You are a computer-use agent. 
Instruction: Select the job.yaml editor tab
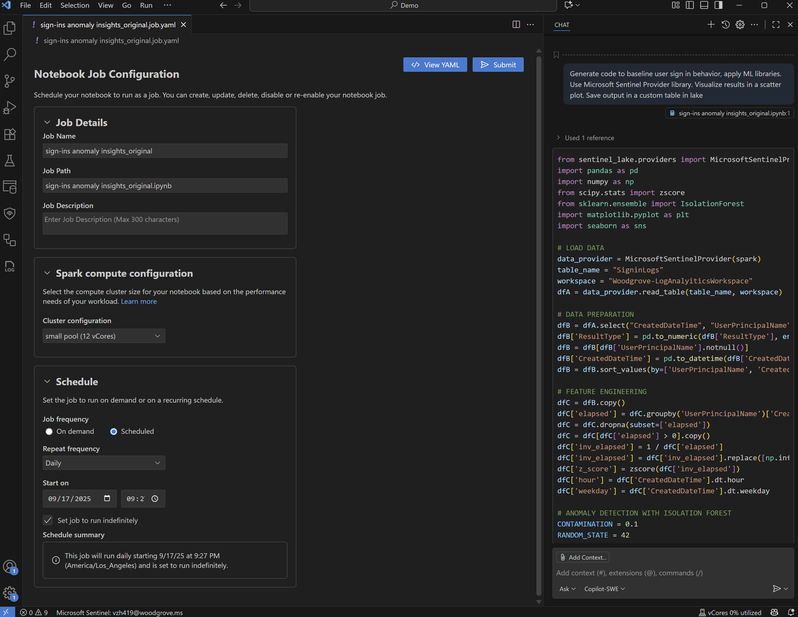point(107,24)
